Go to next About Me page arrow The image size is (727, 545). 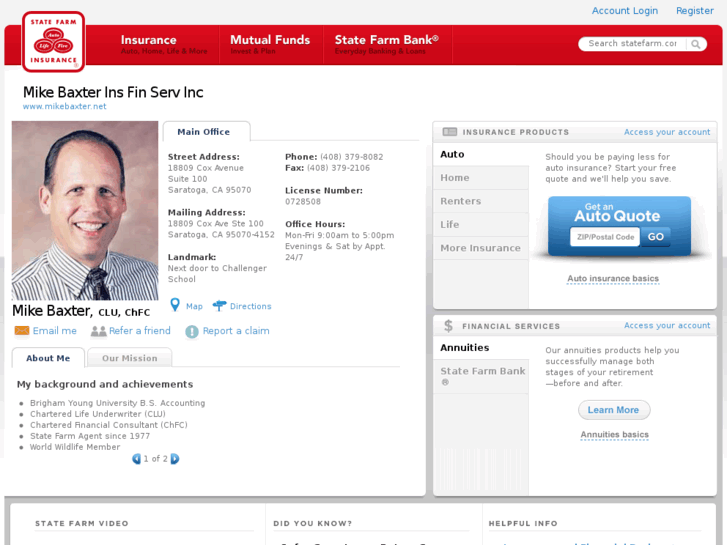(x=175, y=459)
